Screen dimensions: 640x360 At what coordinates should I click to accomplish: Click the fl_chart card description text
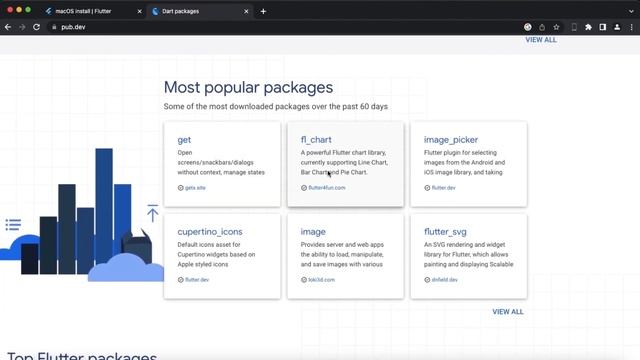(344, 162)
